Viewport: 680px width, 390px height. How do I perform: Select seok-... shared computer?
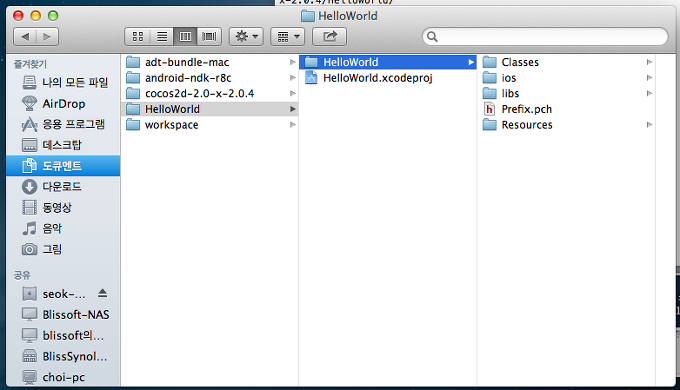[x=63, y=294]
